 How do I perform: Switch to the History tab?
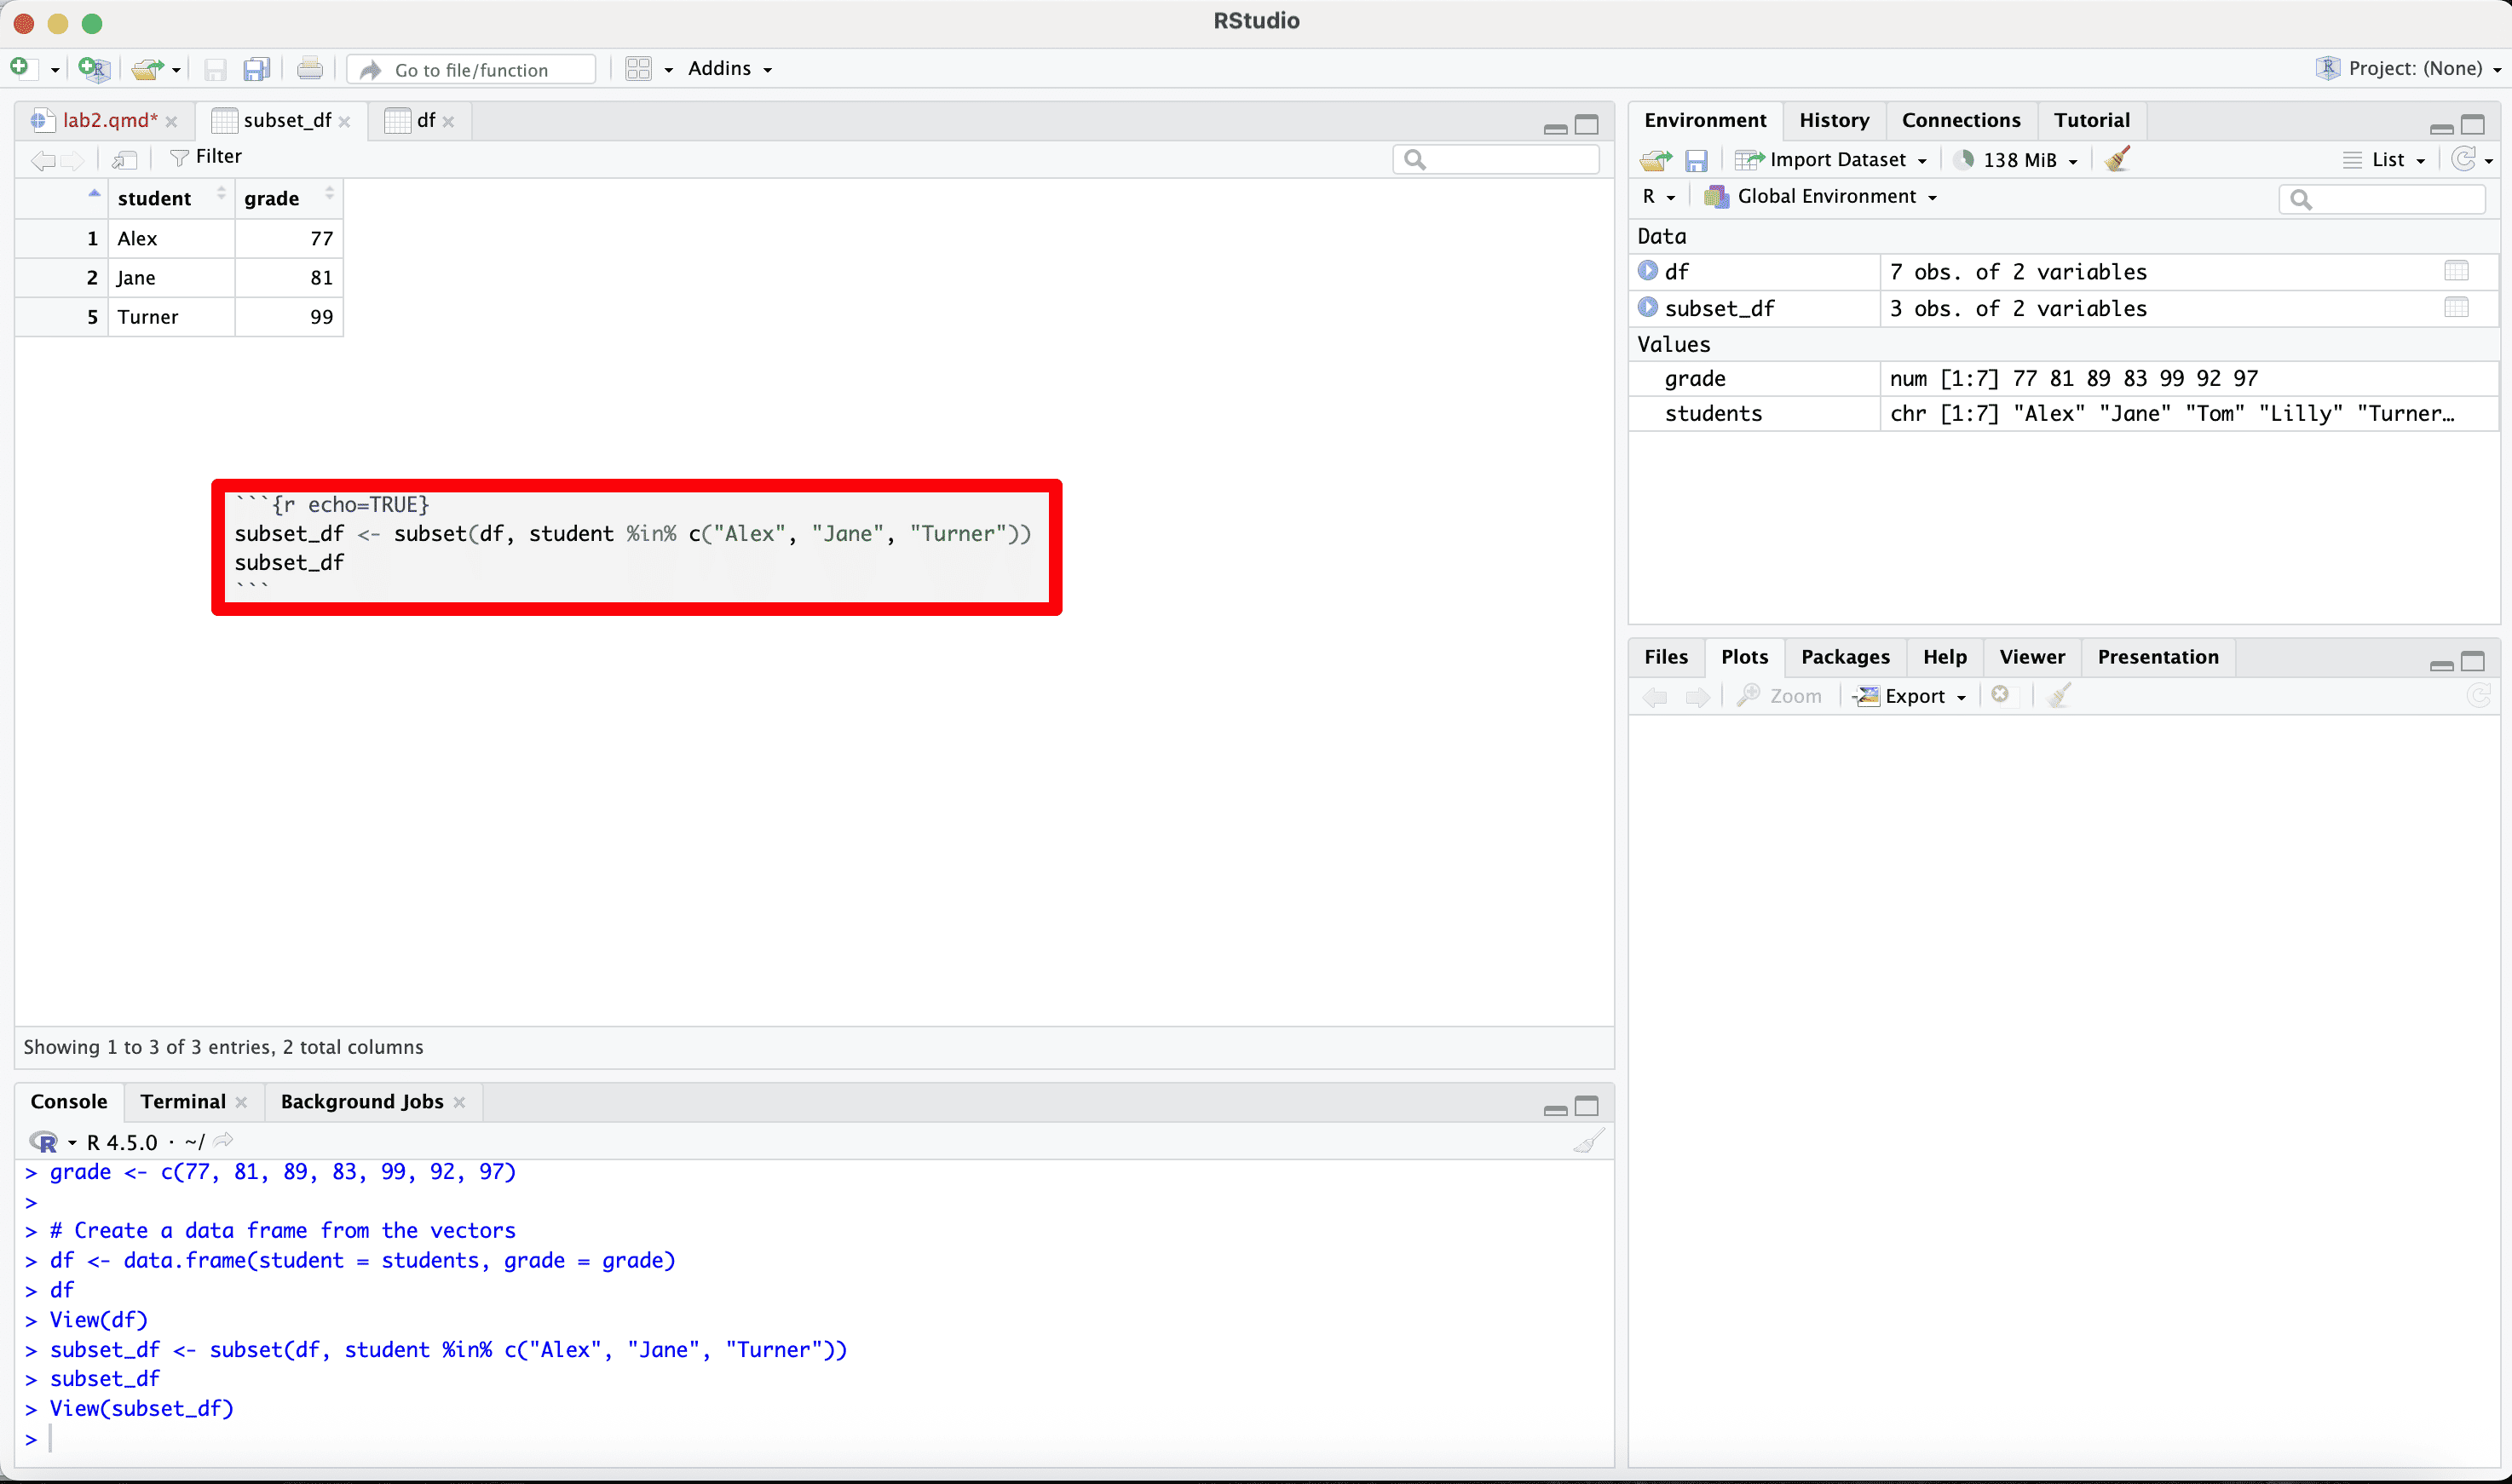[x=1833, y=120]
